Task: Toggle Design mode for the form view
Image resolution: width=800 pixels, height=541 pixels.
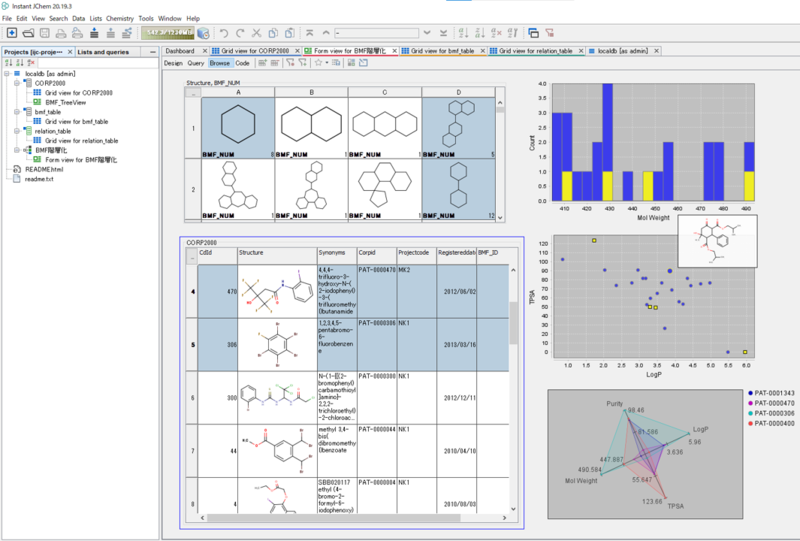Action: click(174, 62)
